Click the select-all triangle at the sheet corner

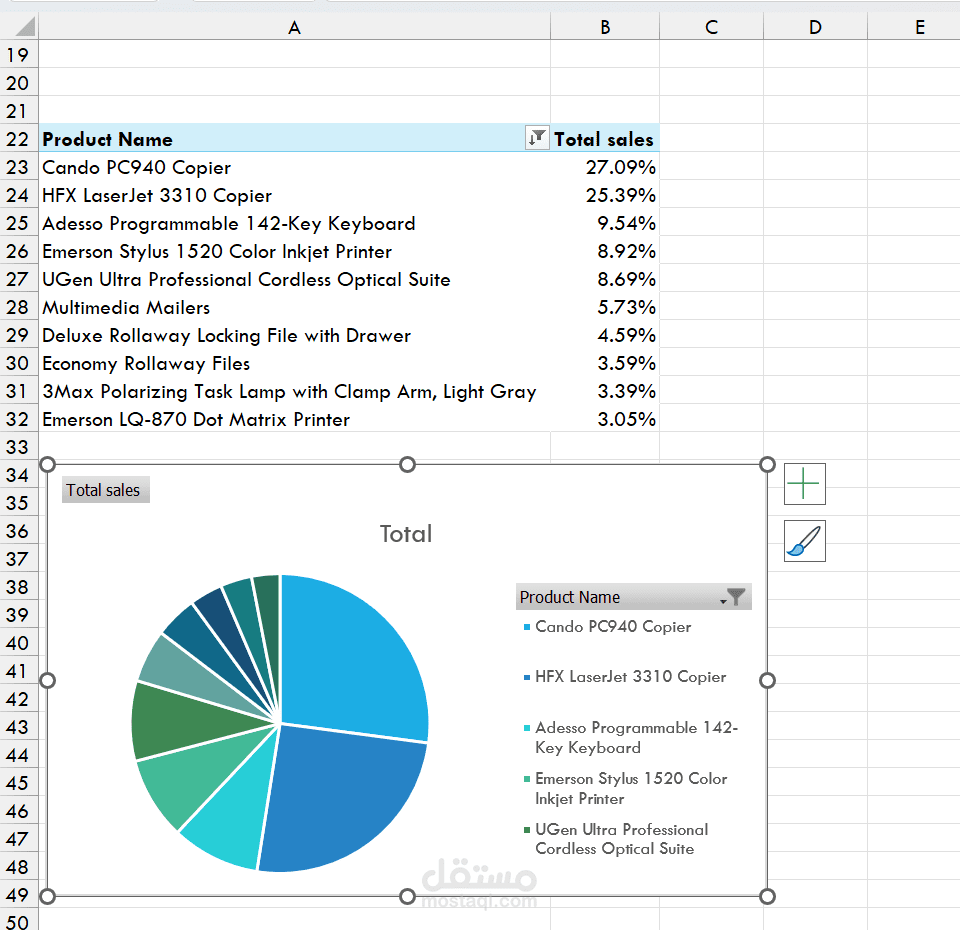pyautogui.click(x=23, y=27)
